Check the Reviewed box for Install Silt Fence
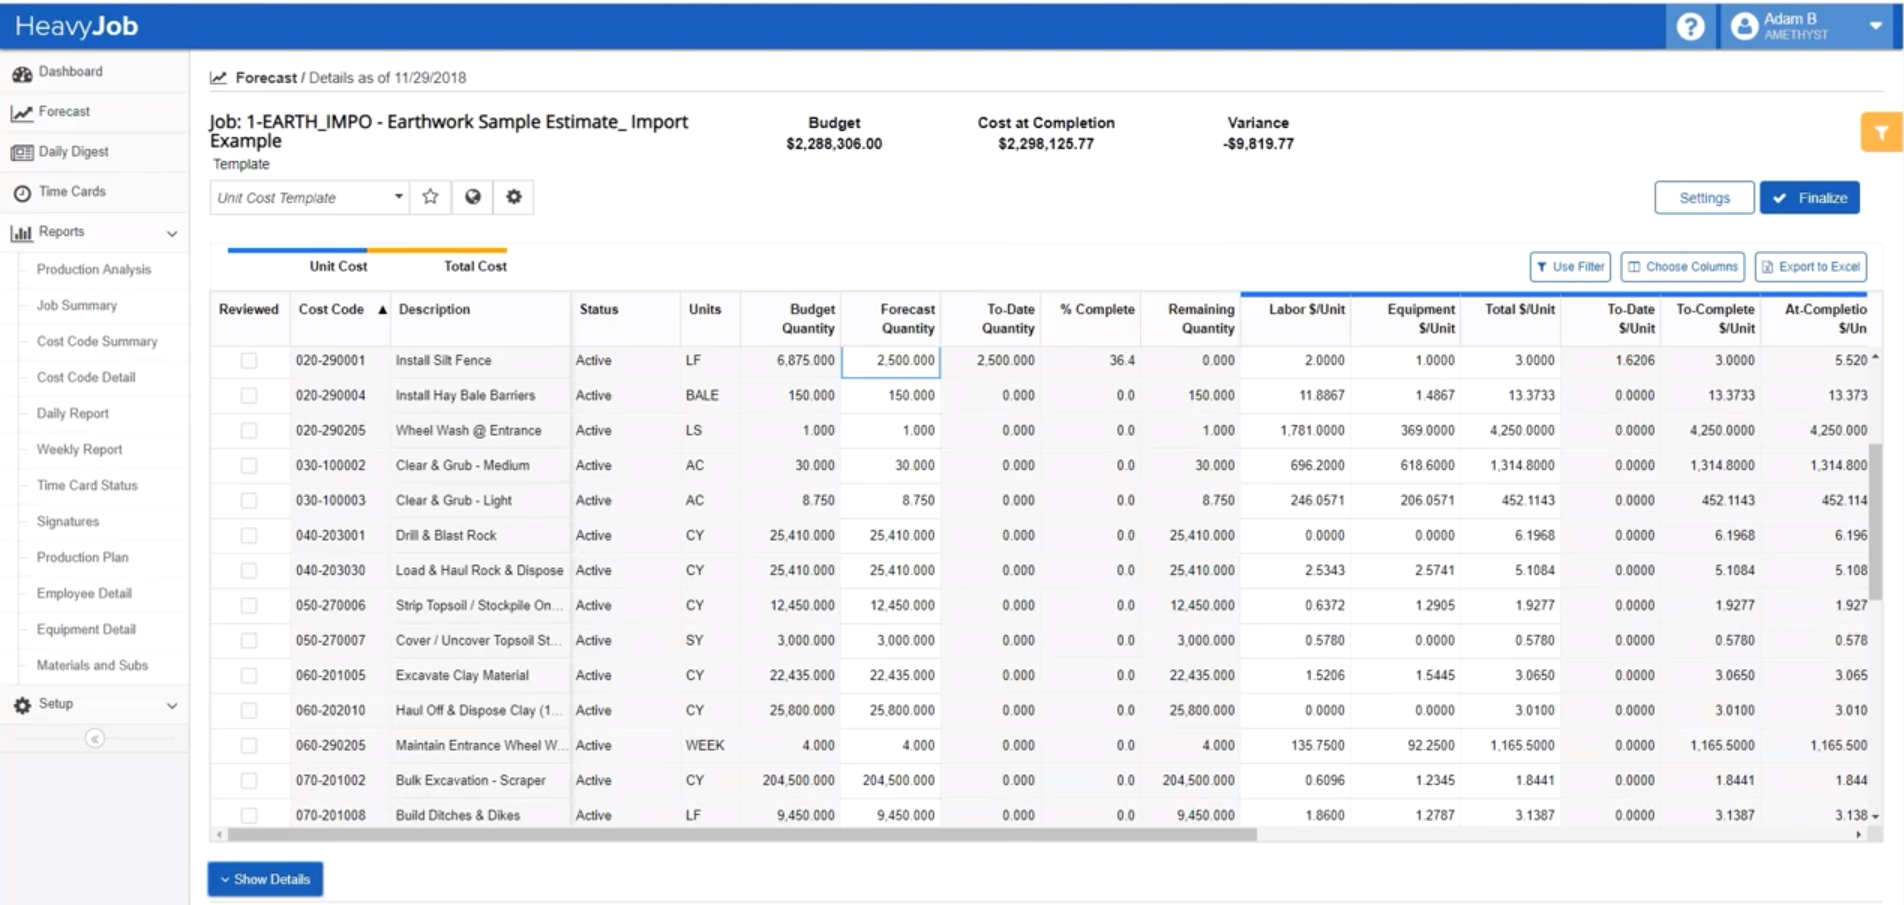This screenshot has height=905, width=1904. (x=249, y=360)
